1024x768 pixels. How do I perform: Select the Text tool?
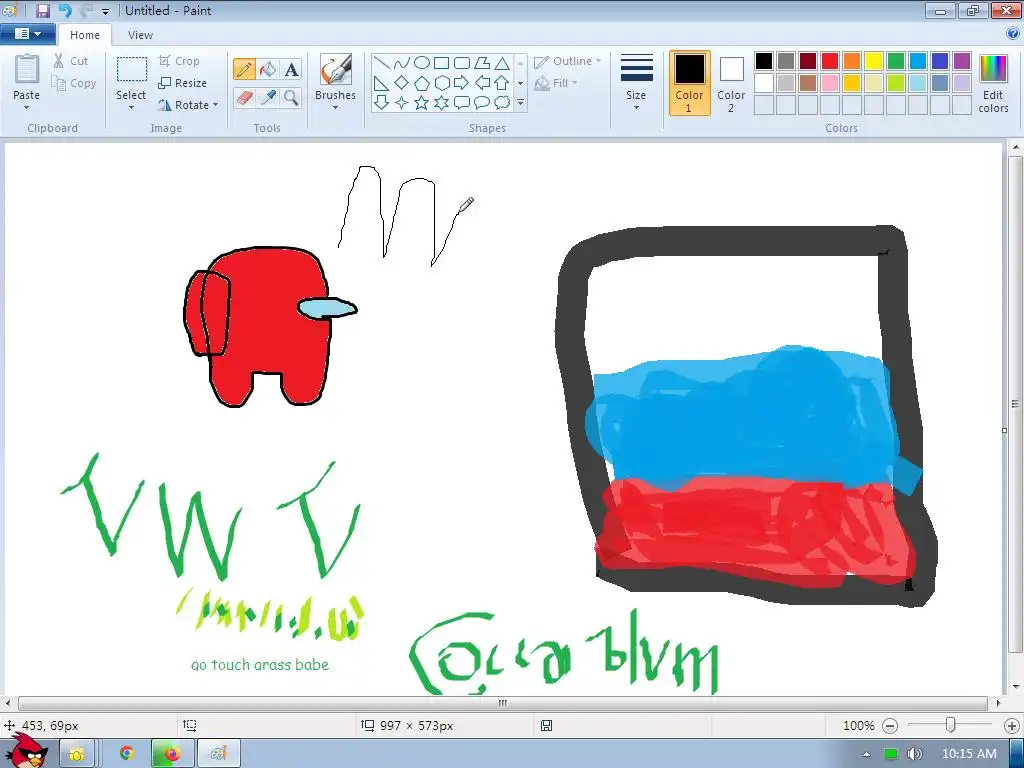click(x=291, y=69)
